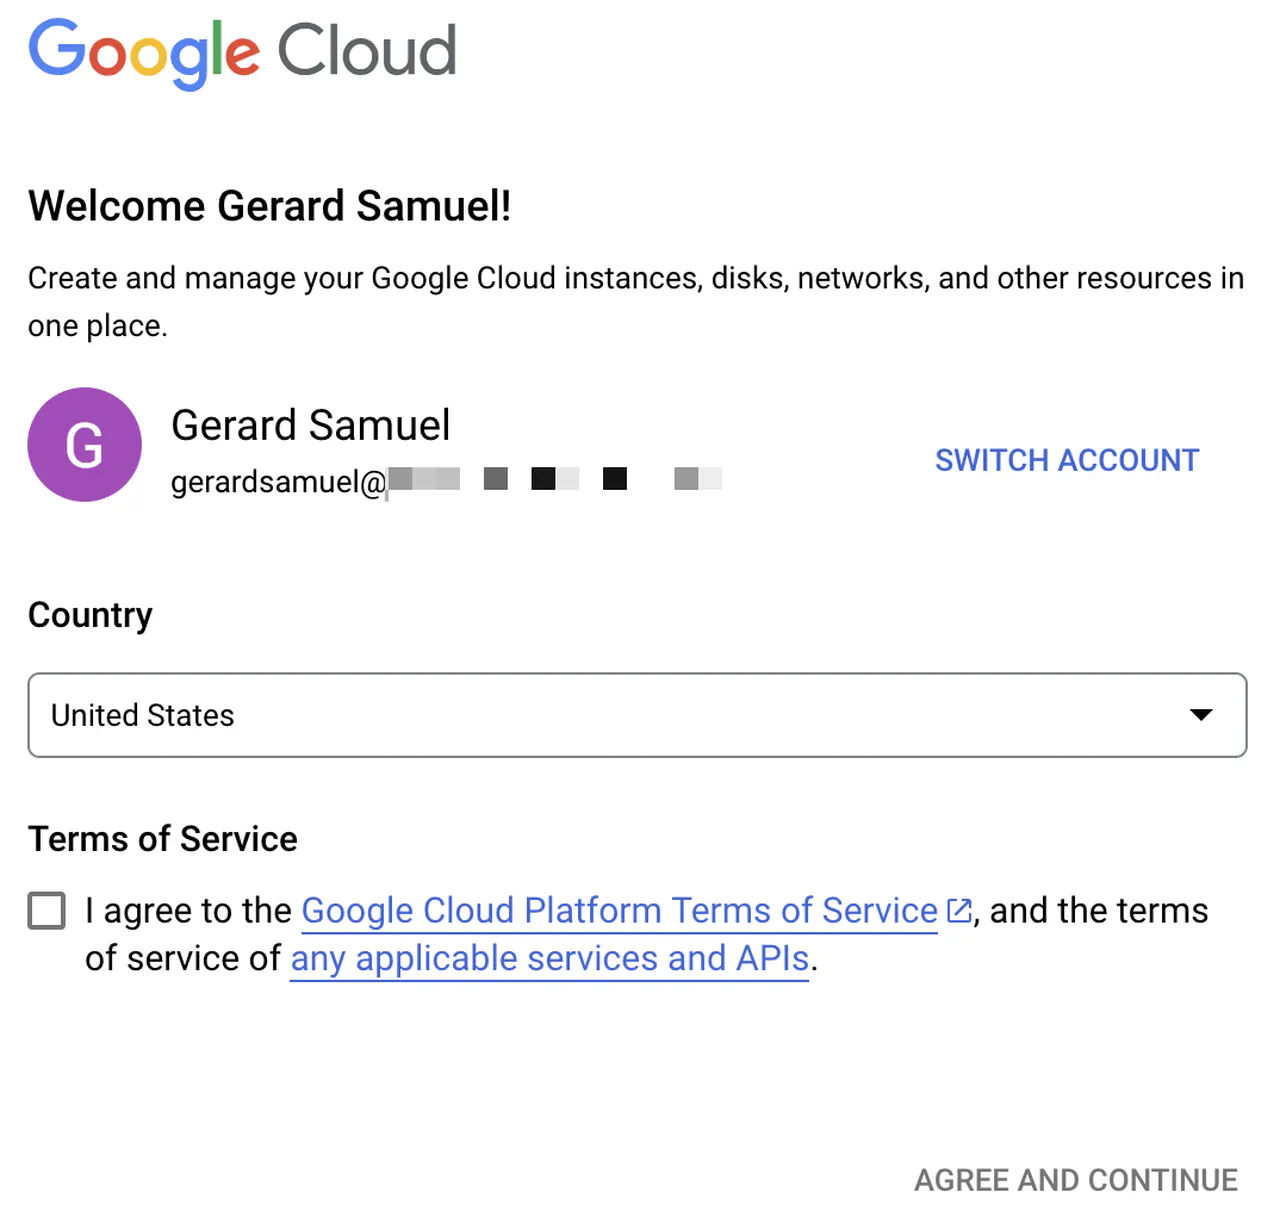Click AGREE AND CONTINUE
This screenshot has width=1280, height=1211.
[1076, 1180]
